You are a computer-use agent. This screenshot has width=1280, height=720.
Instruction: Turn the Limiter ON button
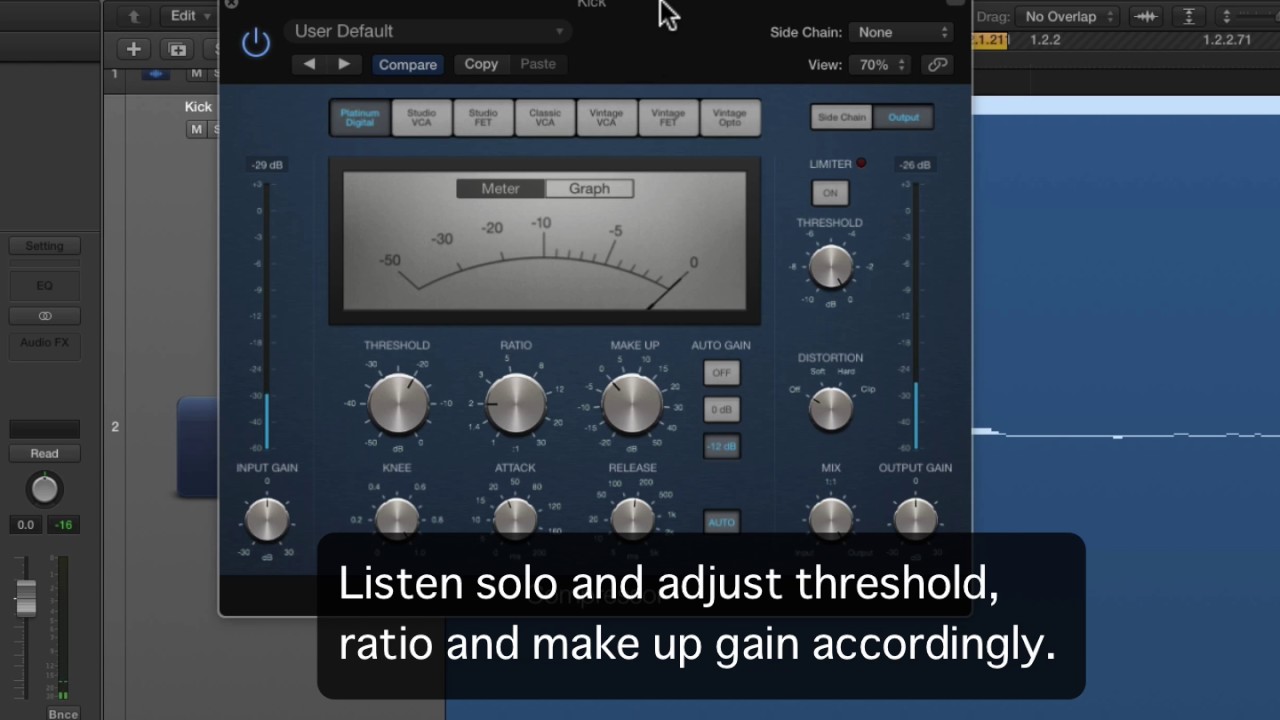click(x=830, y=193)
